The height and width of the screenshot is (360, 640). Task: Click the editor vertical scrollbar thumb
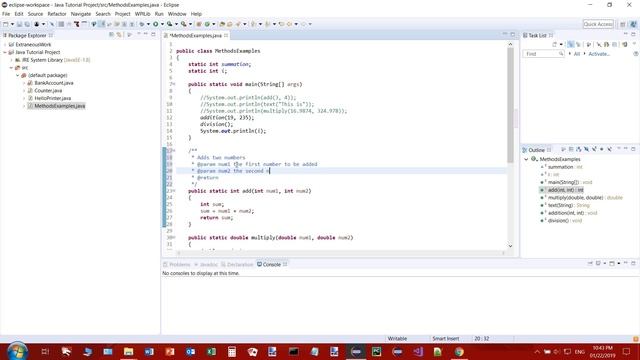pyautogui.click(x=510, y=105)
